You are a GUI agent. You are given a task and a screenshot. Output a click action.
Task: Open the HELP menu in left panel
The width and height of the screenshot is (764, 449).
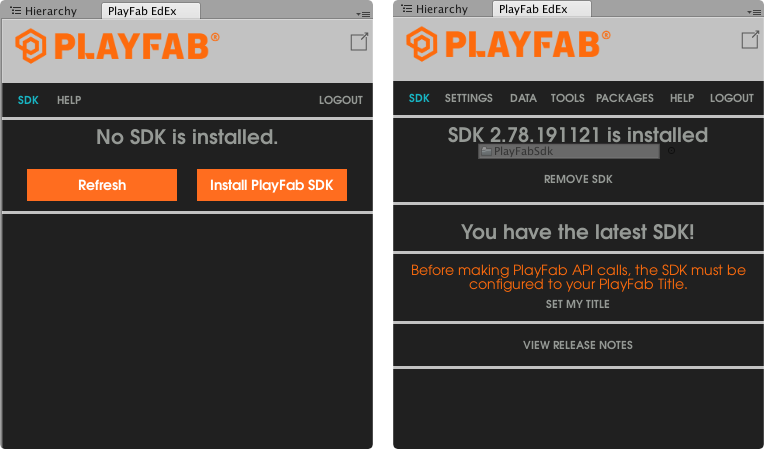[69, 100]
